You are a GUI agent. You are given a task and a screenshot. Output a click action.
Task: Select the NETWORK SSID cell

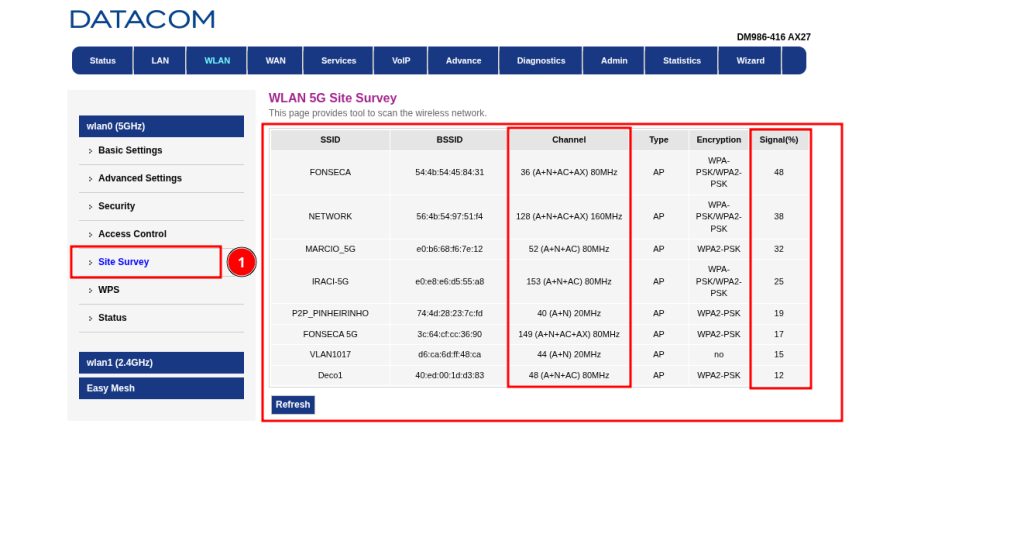[330, 217]
